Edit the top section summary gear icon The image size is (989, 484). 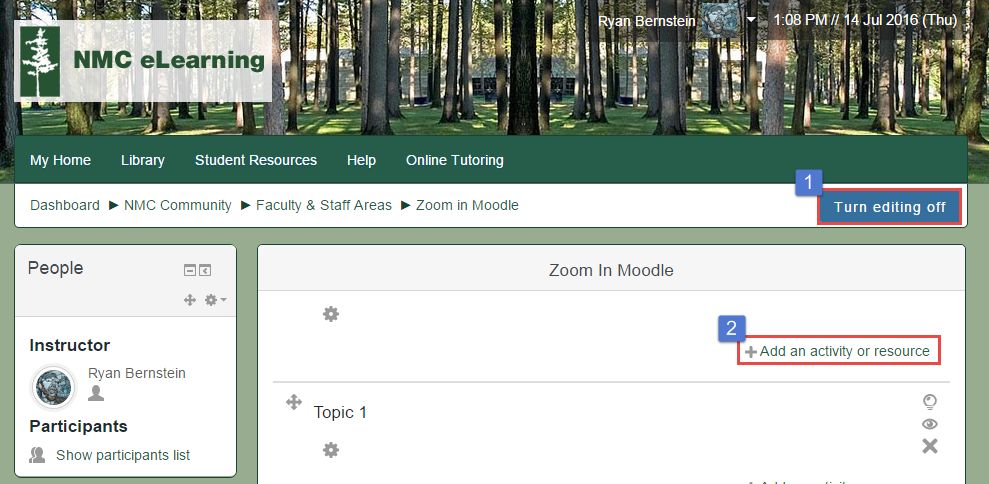[331, 314]
